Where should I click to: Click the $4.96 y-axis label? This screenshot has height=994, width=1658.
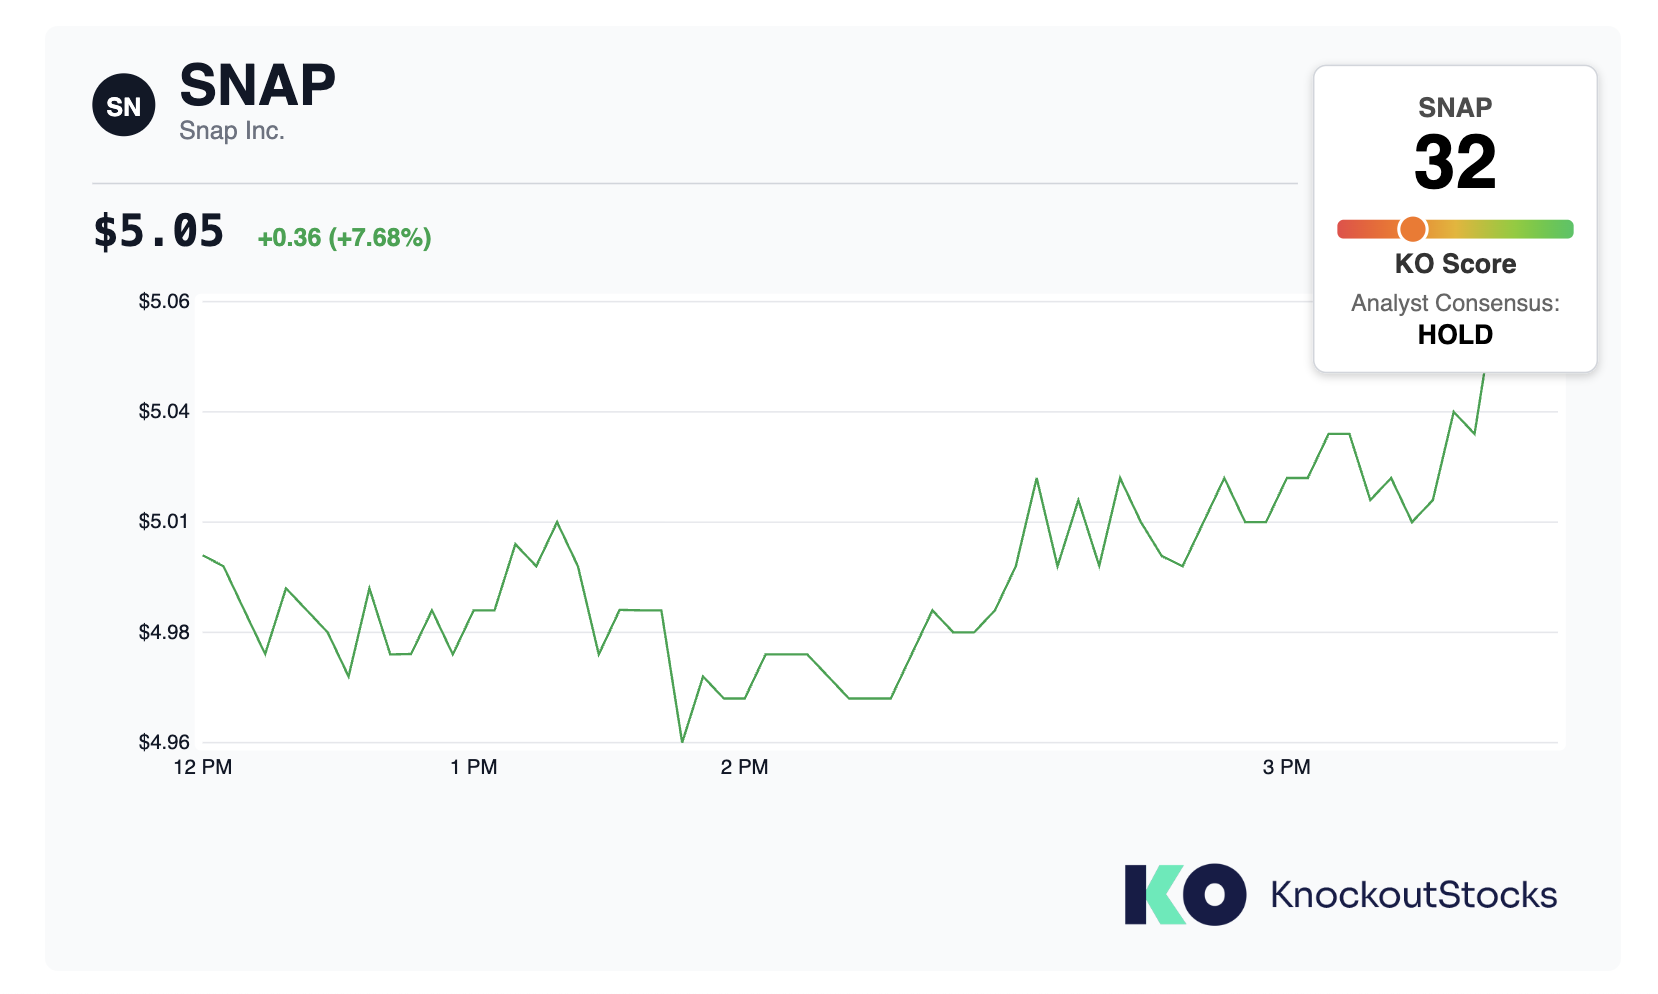coord(164,742)
